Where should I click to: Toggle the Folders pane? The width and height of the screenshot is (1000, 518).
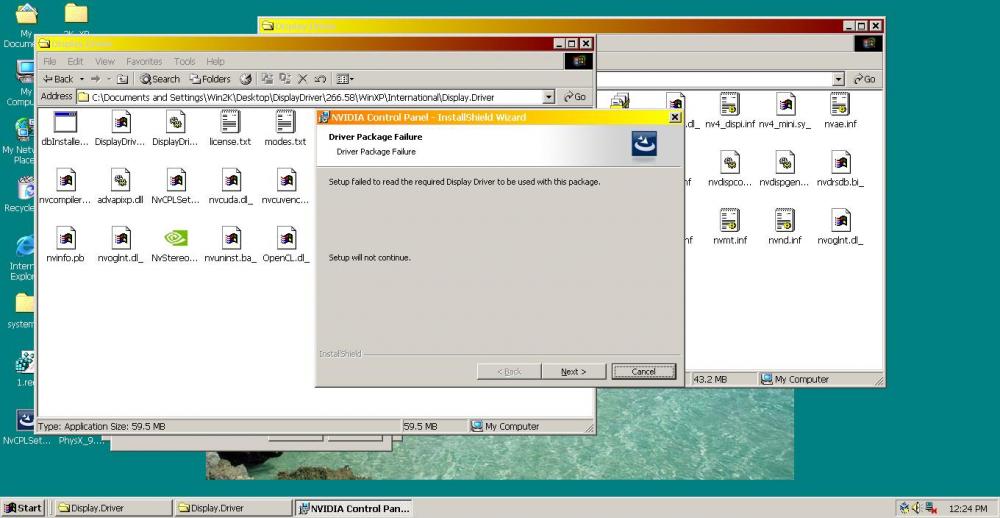click(x=210, y=79)
